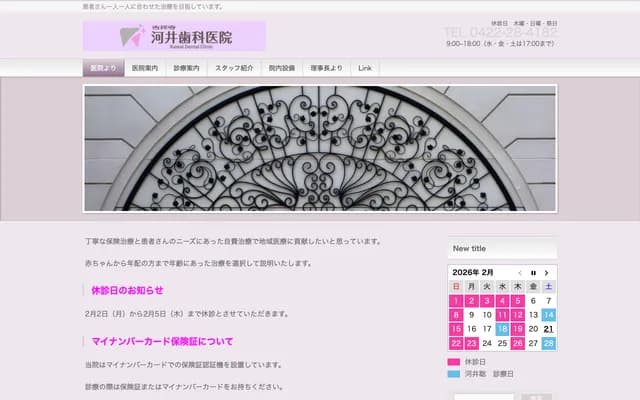Click the calendar's center today button

pyautogui.click(x=533, y=273)
